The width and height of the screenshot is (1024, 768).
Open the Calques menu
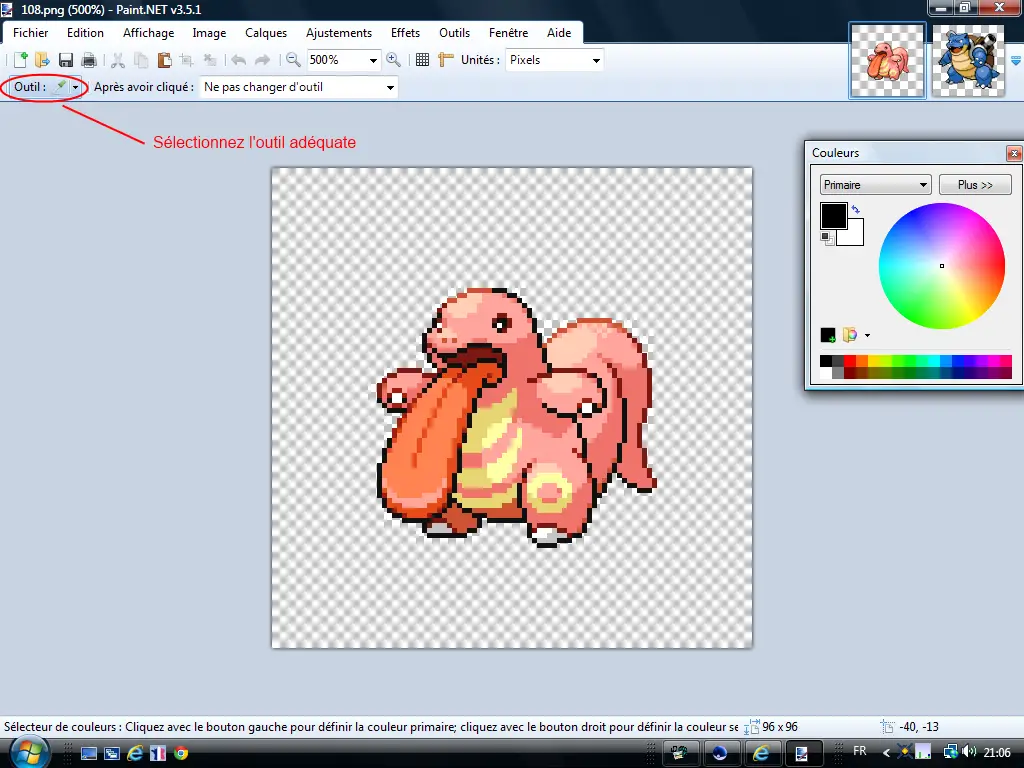(x=266, y=33)
